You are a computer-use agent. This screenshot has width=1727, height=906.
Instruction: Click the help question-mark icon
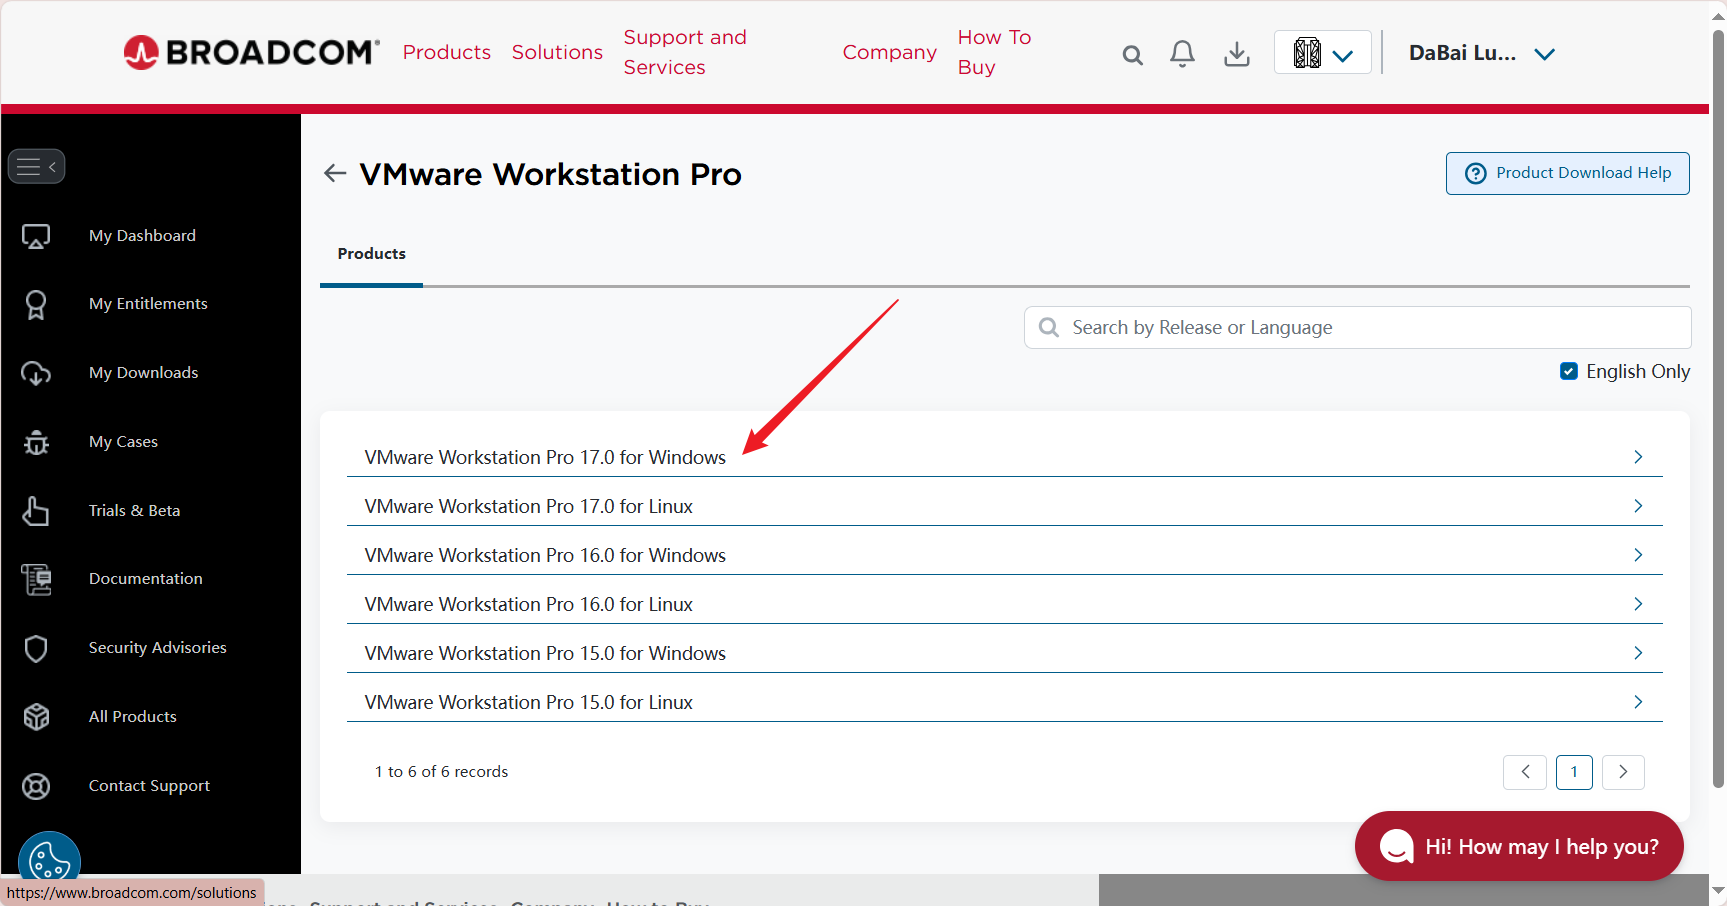pos(1475,173)
